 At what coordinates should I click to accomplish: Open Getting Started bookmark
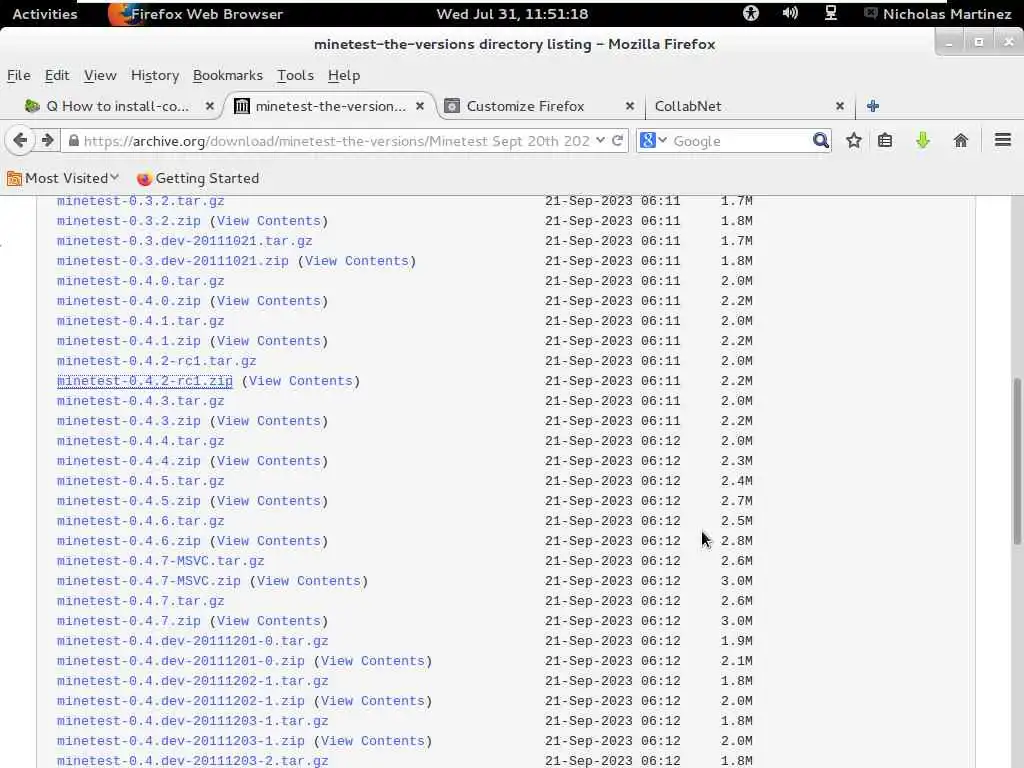coord(198,178)
